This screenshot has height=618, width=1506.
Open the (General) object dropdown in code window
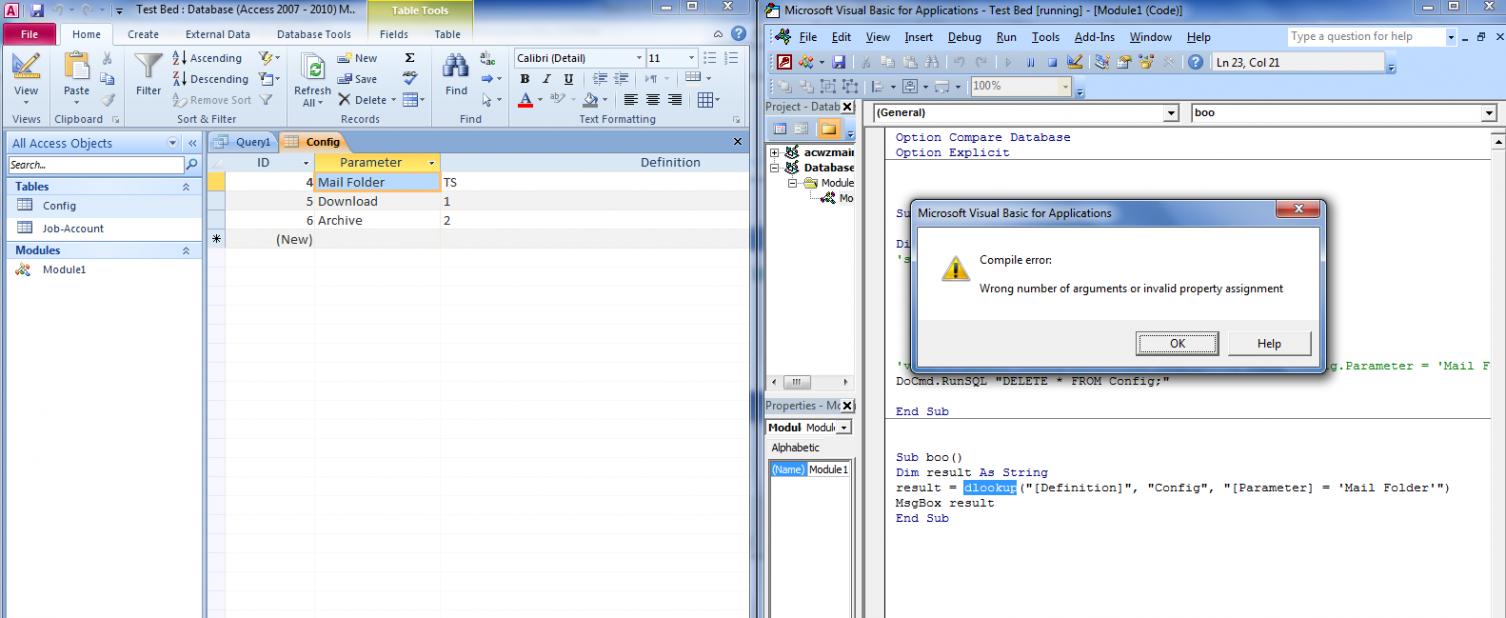pos(1172,113)
